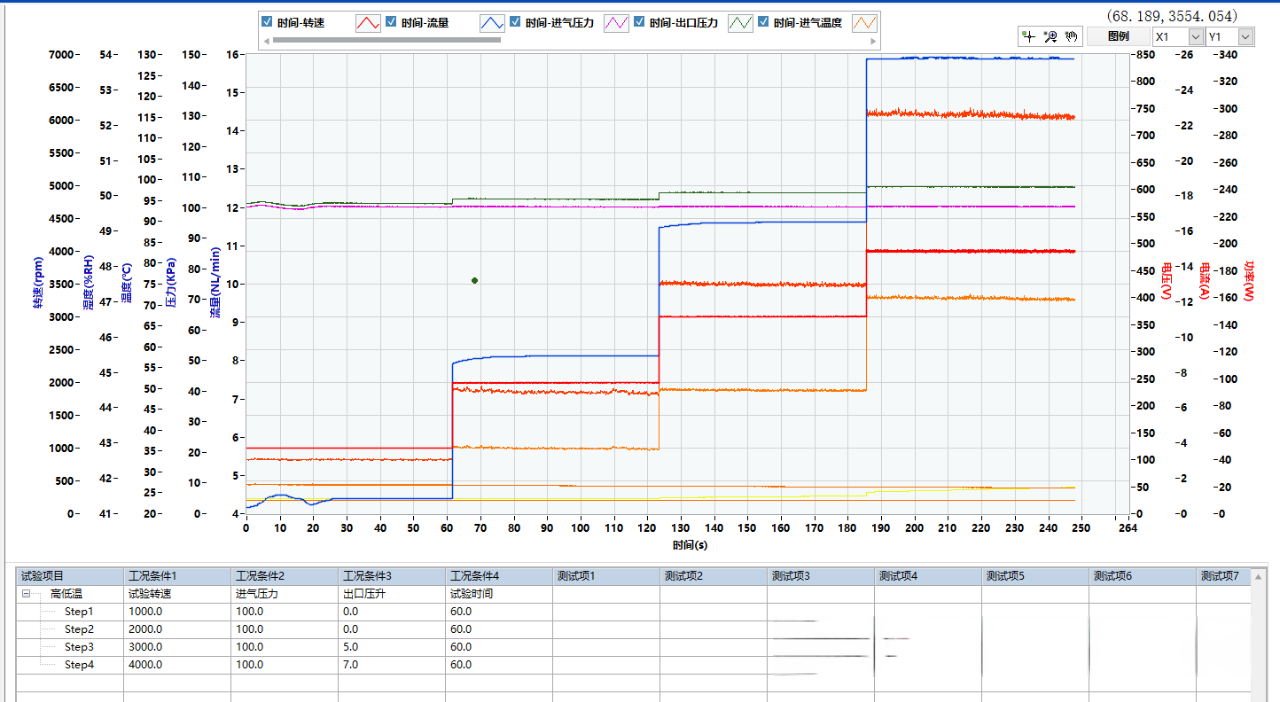This screenshot has height=702, width=1280.
Task: Open line style editor for 时间-转速
Action: 367,22
